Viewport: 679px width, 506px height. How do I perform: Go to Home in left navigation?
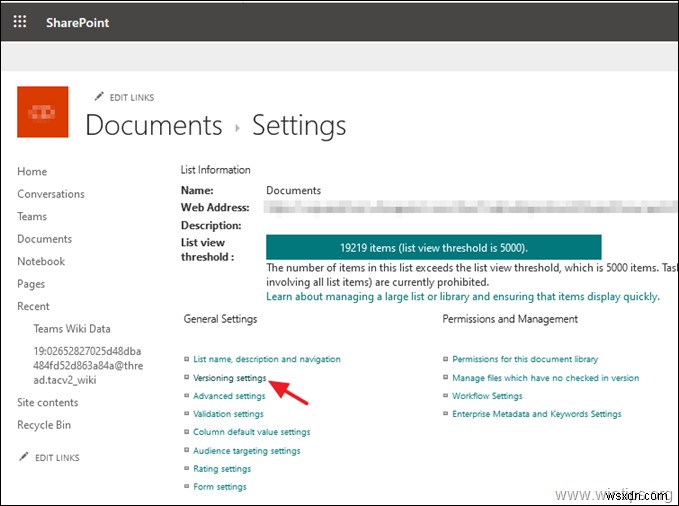pyautogui.click(x=32, y=172)
